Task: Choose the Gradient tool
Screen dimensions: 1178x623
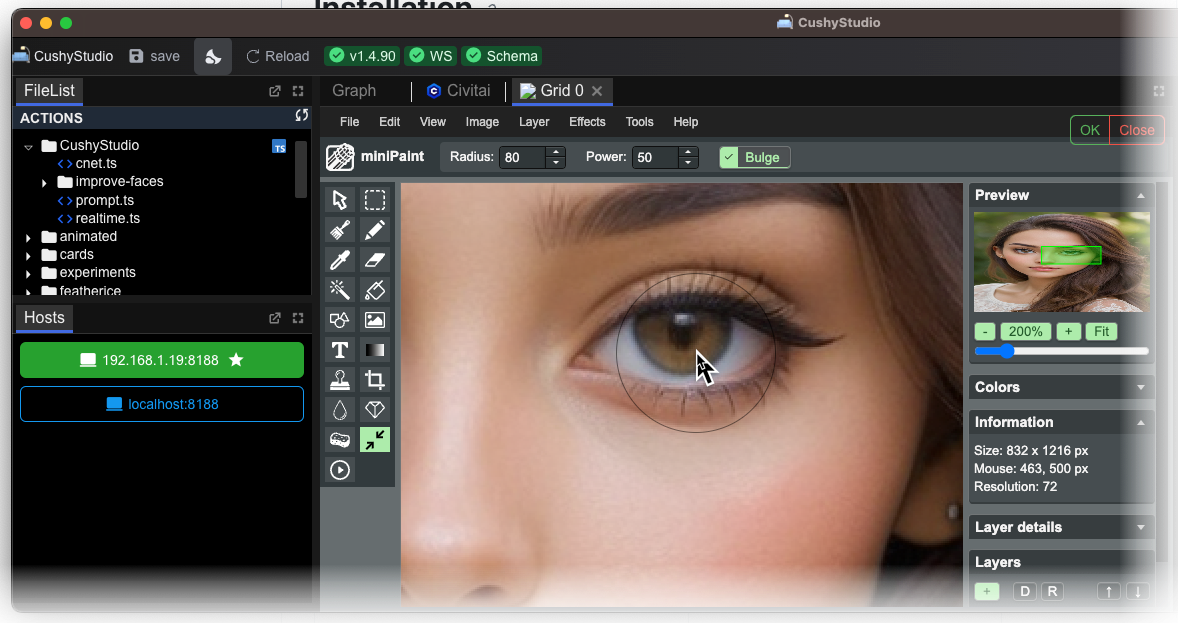Action: tap(375, 350)
